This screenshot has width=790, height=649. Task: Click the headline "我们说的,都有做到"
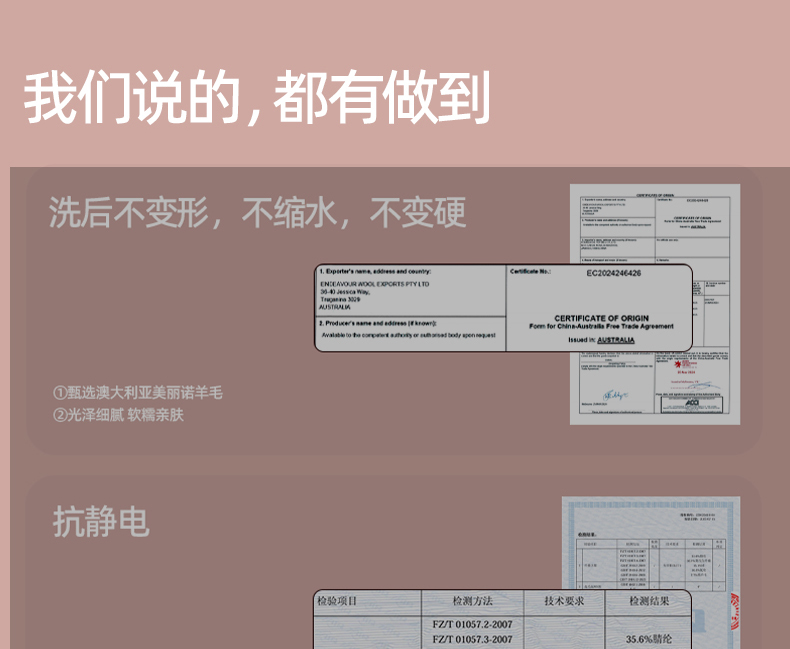point(257,97)
